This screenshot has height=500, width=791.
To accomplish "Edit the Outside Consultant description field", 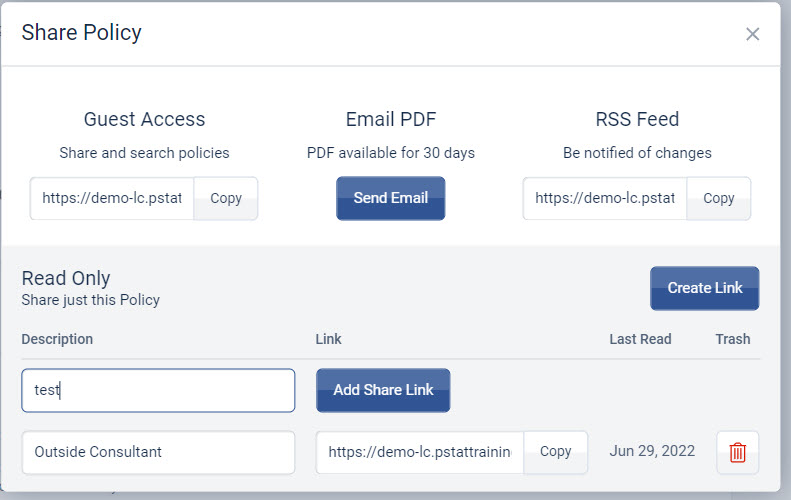I will 158,452.
